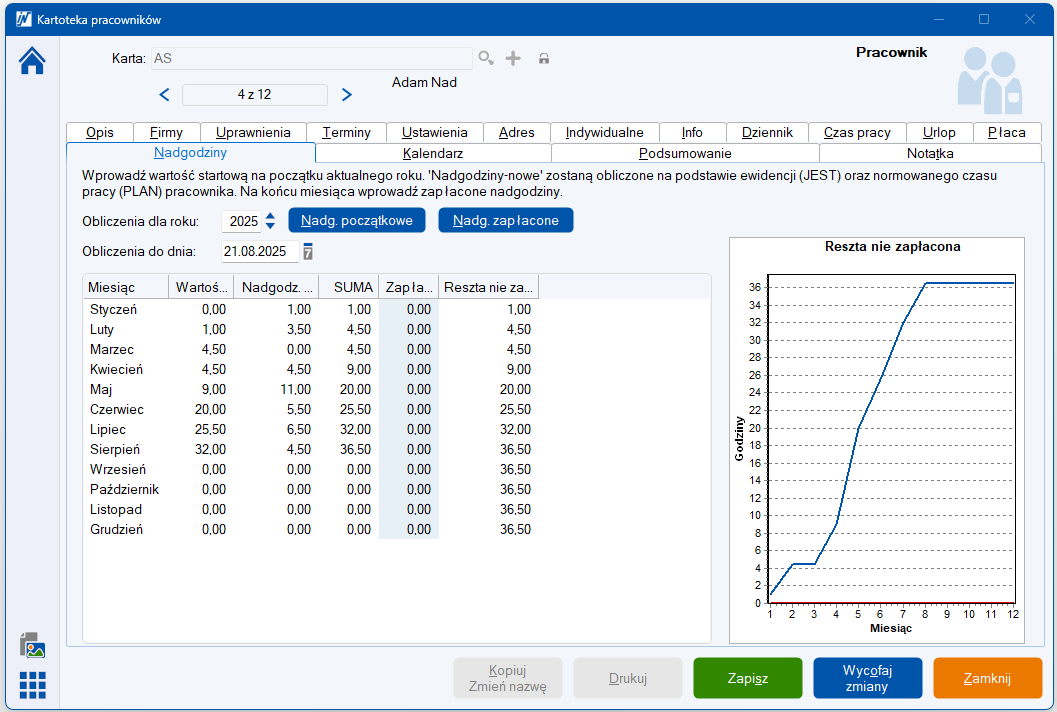The image size is (1057, 712).
Task: Open the document image icon in sidebar
Action: [32, 646]
